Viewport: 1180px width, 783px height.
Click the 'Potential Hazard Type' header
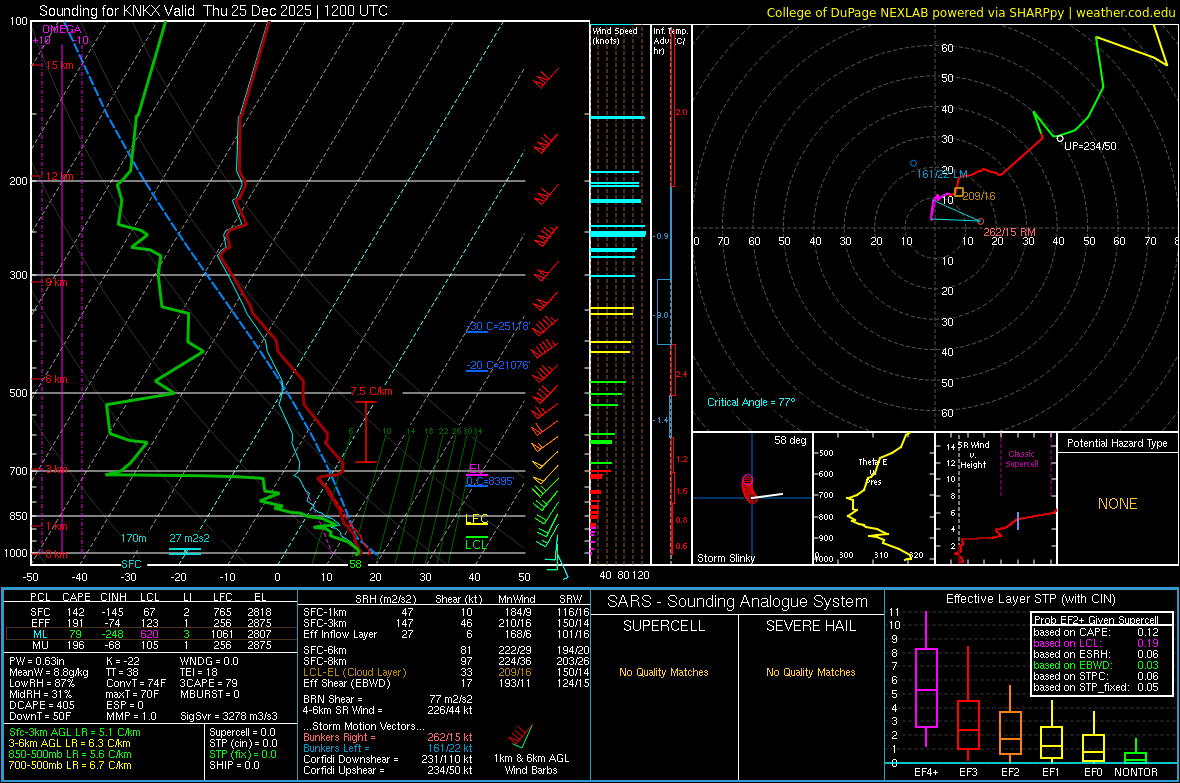tap(1117, 443)
